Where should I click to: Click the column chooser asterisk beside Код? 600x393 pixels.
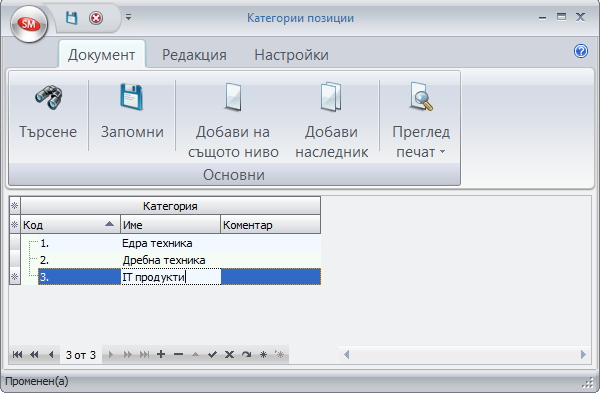coord(15,225)
